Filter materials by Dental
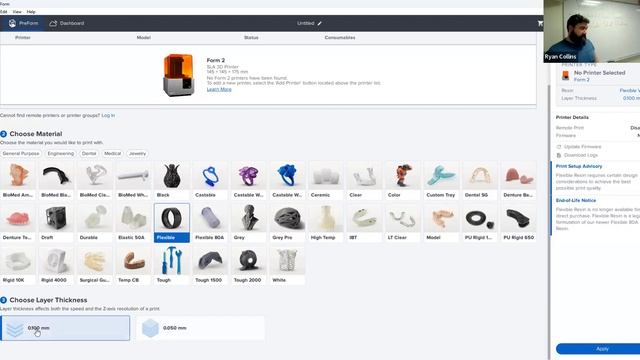Viewport: 640px width, 360px height. pyautogui.click(x=89, y=153)
